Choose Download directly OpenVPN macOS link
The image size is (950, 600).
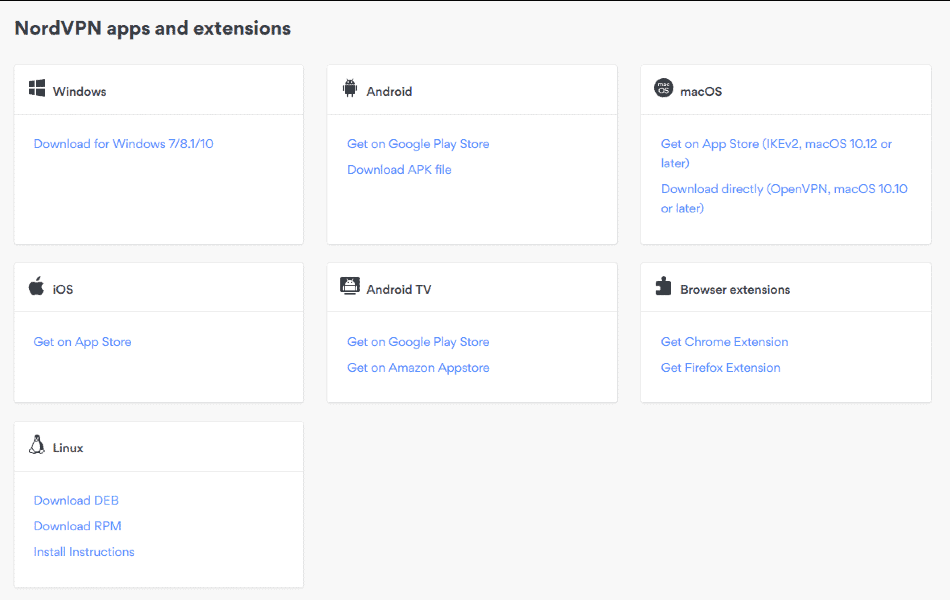coord(784,198)
